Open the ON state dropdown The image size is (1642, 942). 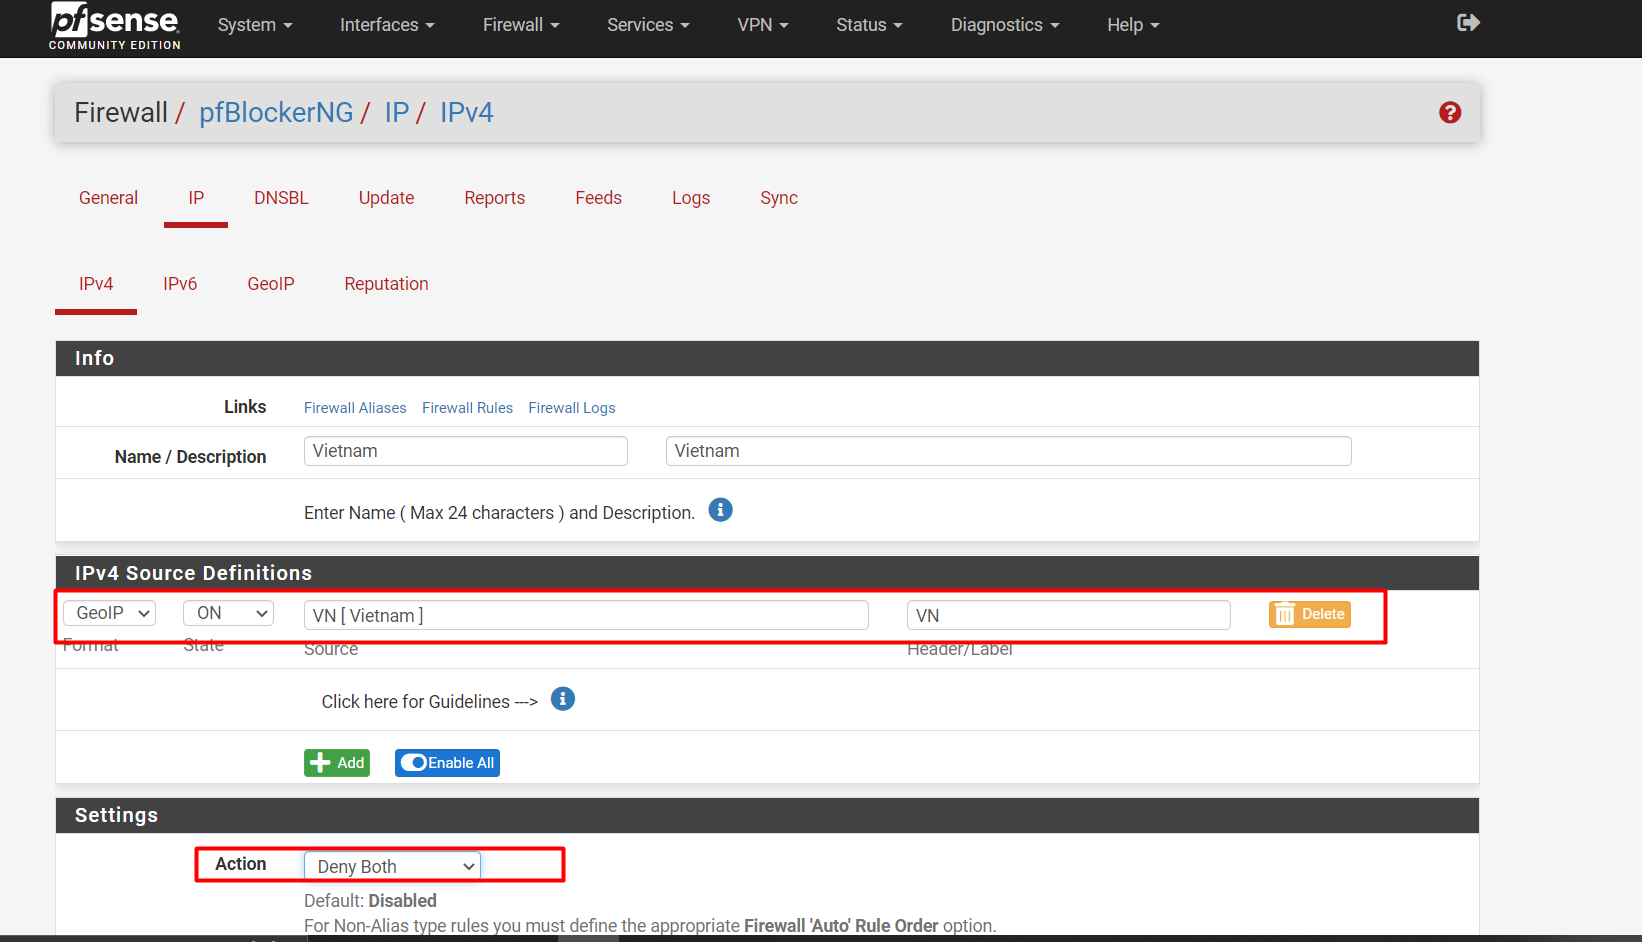(x=229, y=613)
